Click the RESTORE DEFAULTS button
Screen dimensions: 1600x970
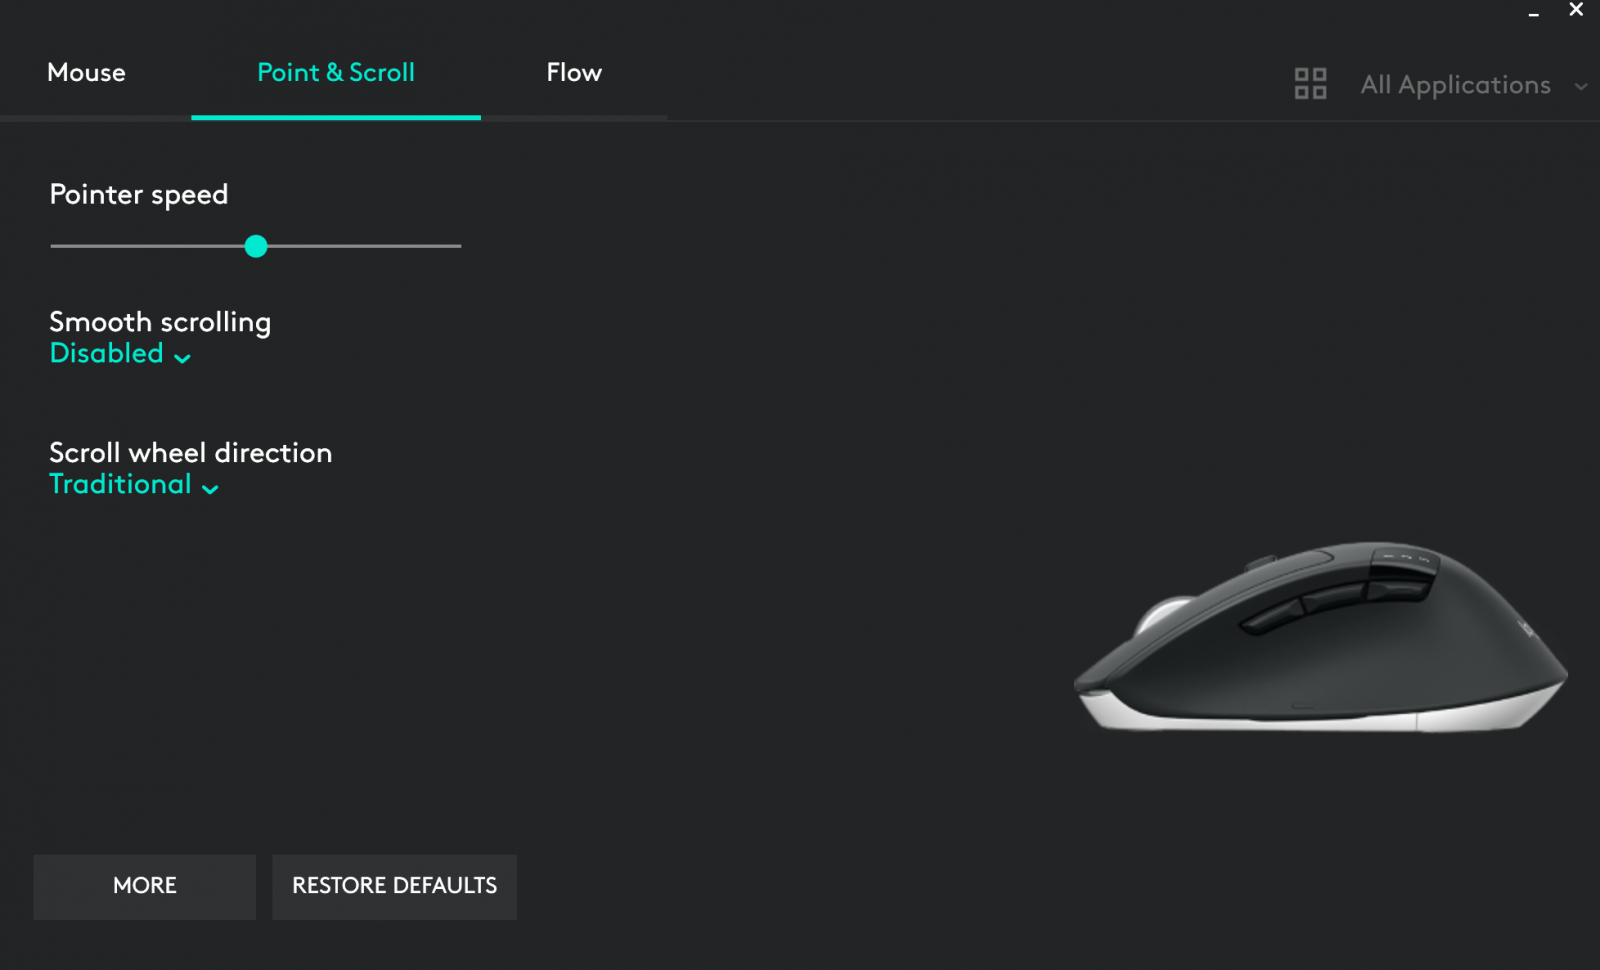(394, 886)
